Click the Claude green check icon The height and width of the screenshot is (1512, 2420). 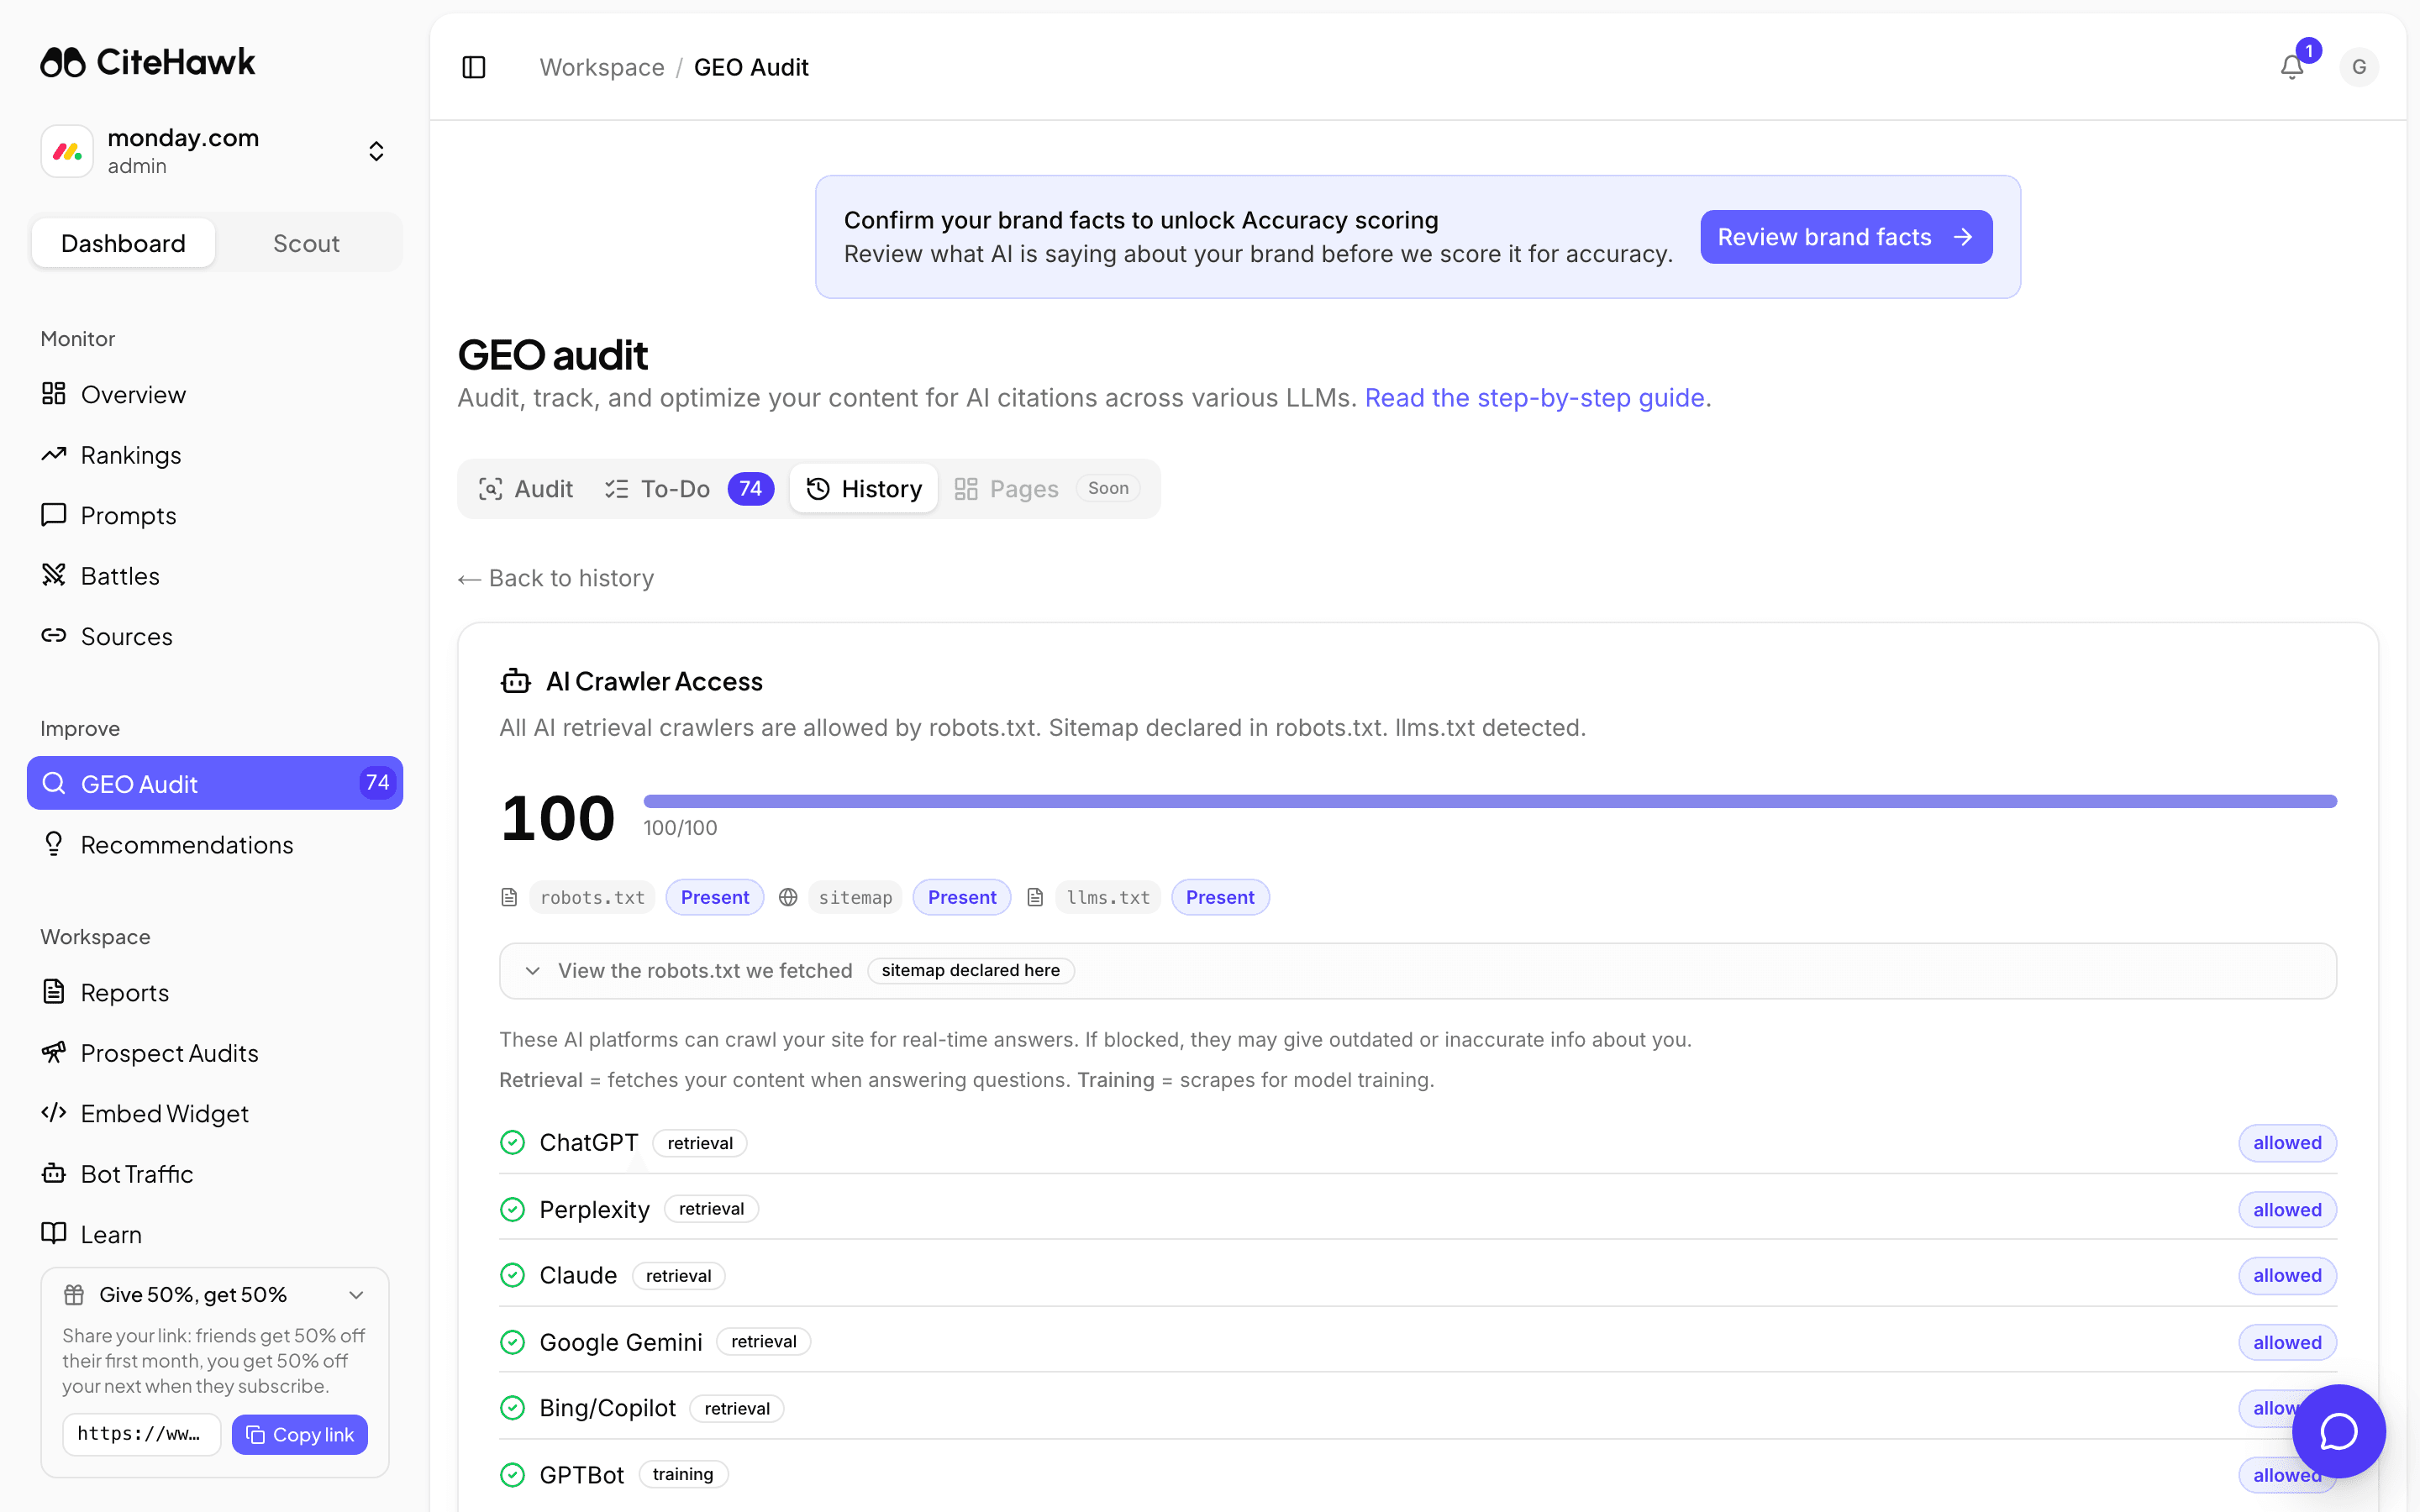[x=512, y=1275]
